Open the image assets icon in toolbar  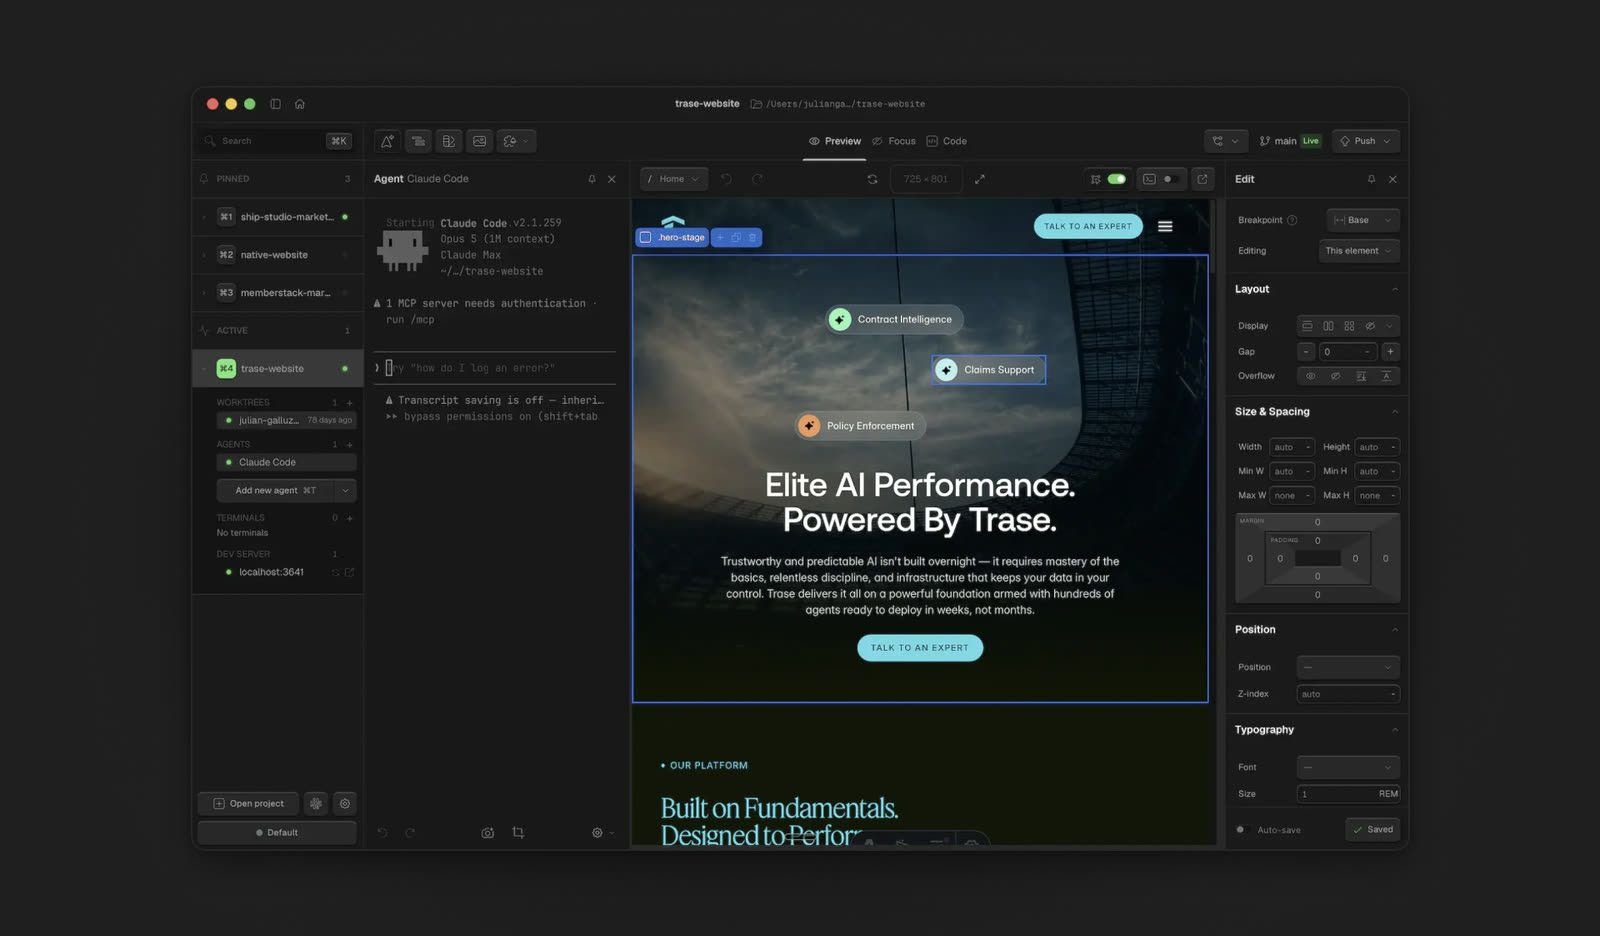point(480,141)
